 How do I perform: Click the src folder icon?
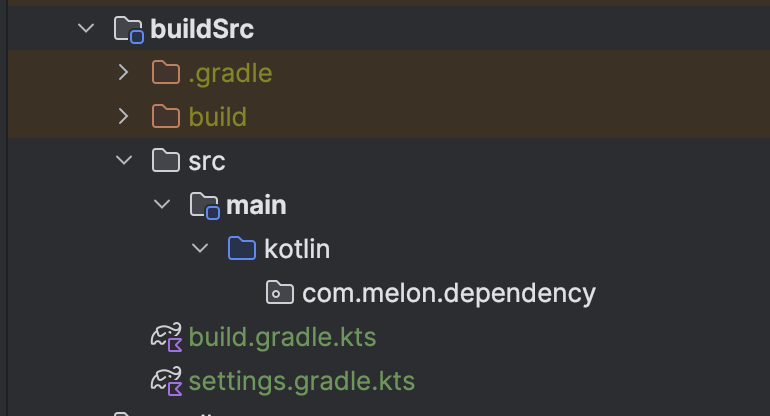pyautogui.click(x=166, y=161)
